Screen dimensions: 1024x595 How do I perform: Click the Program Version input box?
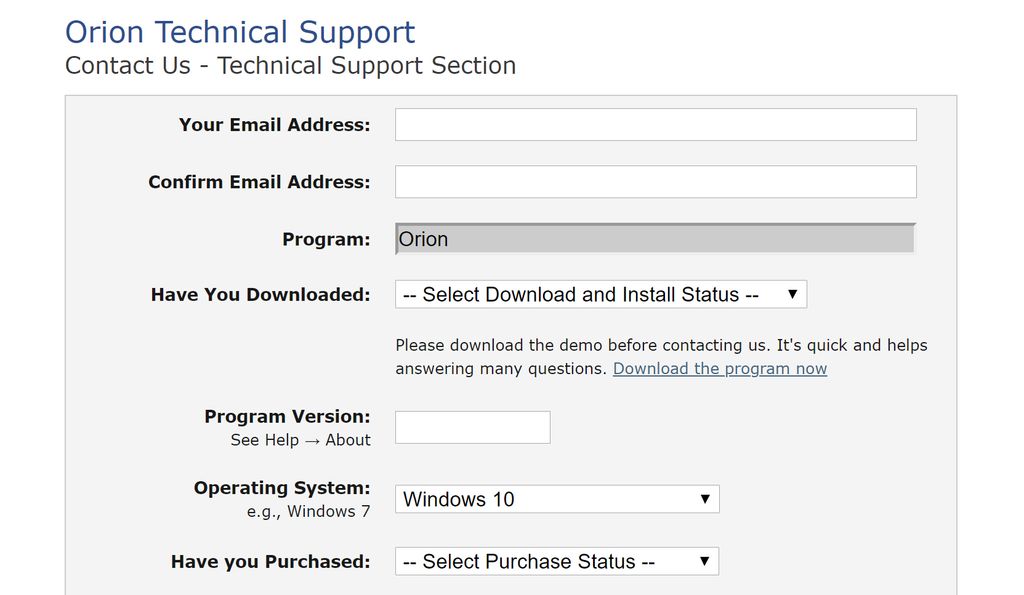(472, 427)
